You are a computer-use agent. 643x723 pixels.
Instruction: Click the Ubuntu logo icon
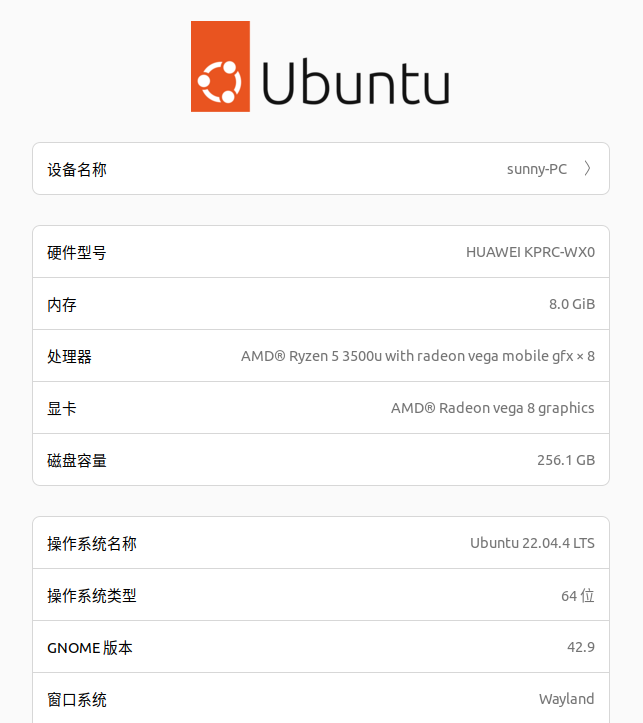point(220,66)
